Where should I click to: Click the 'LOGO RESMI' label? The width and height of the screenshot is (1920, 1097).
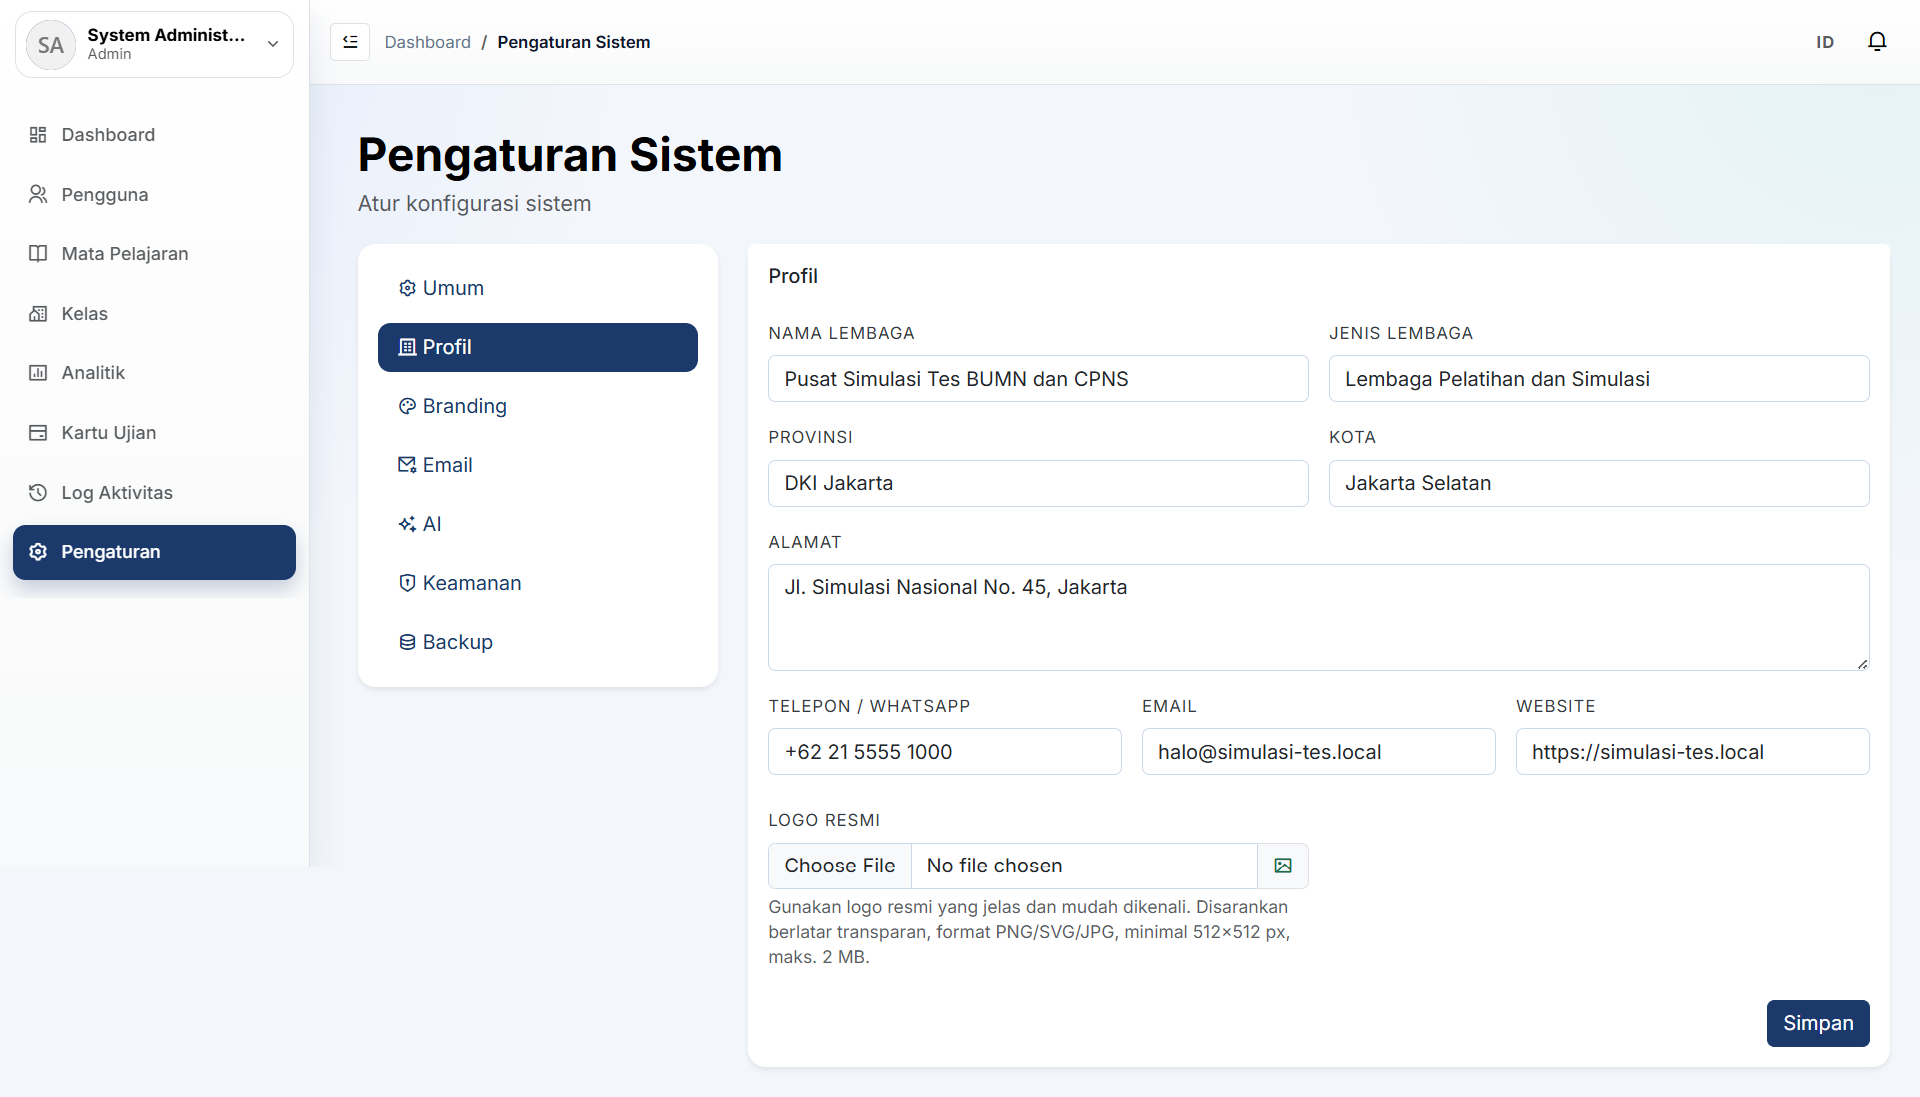coord(824,820)
